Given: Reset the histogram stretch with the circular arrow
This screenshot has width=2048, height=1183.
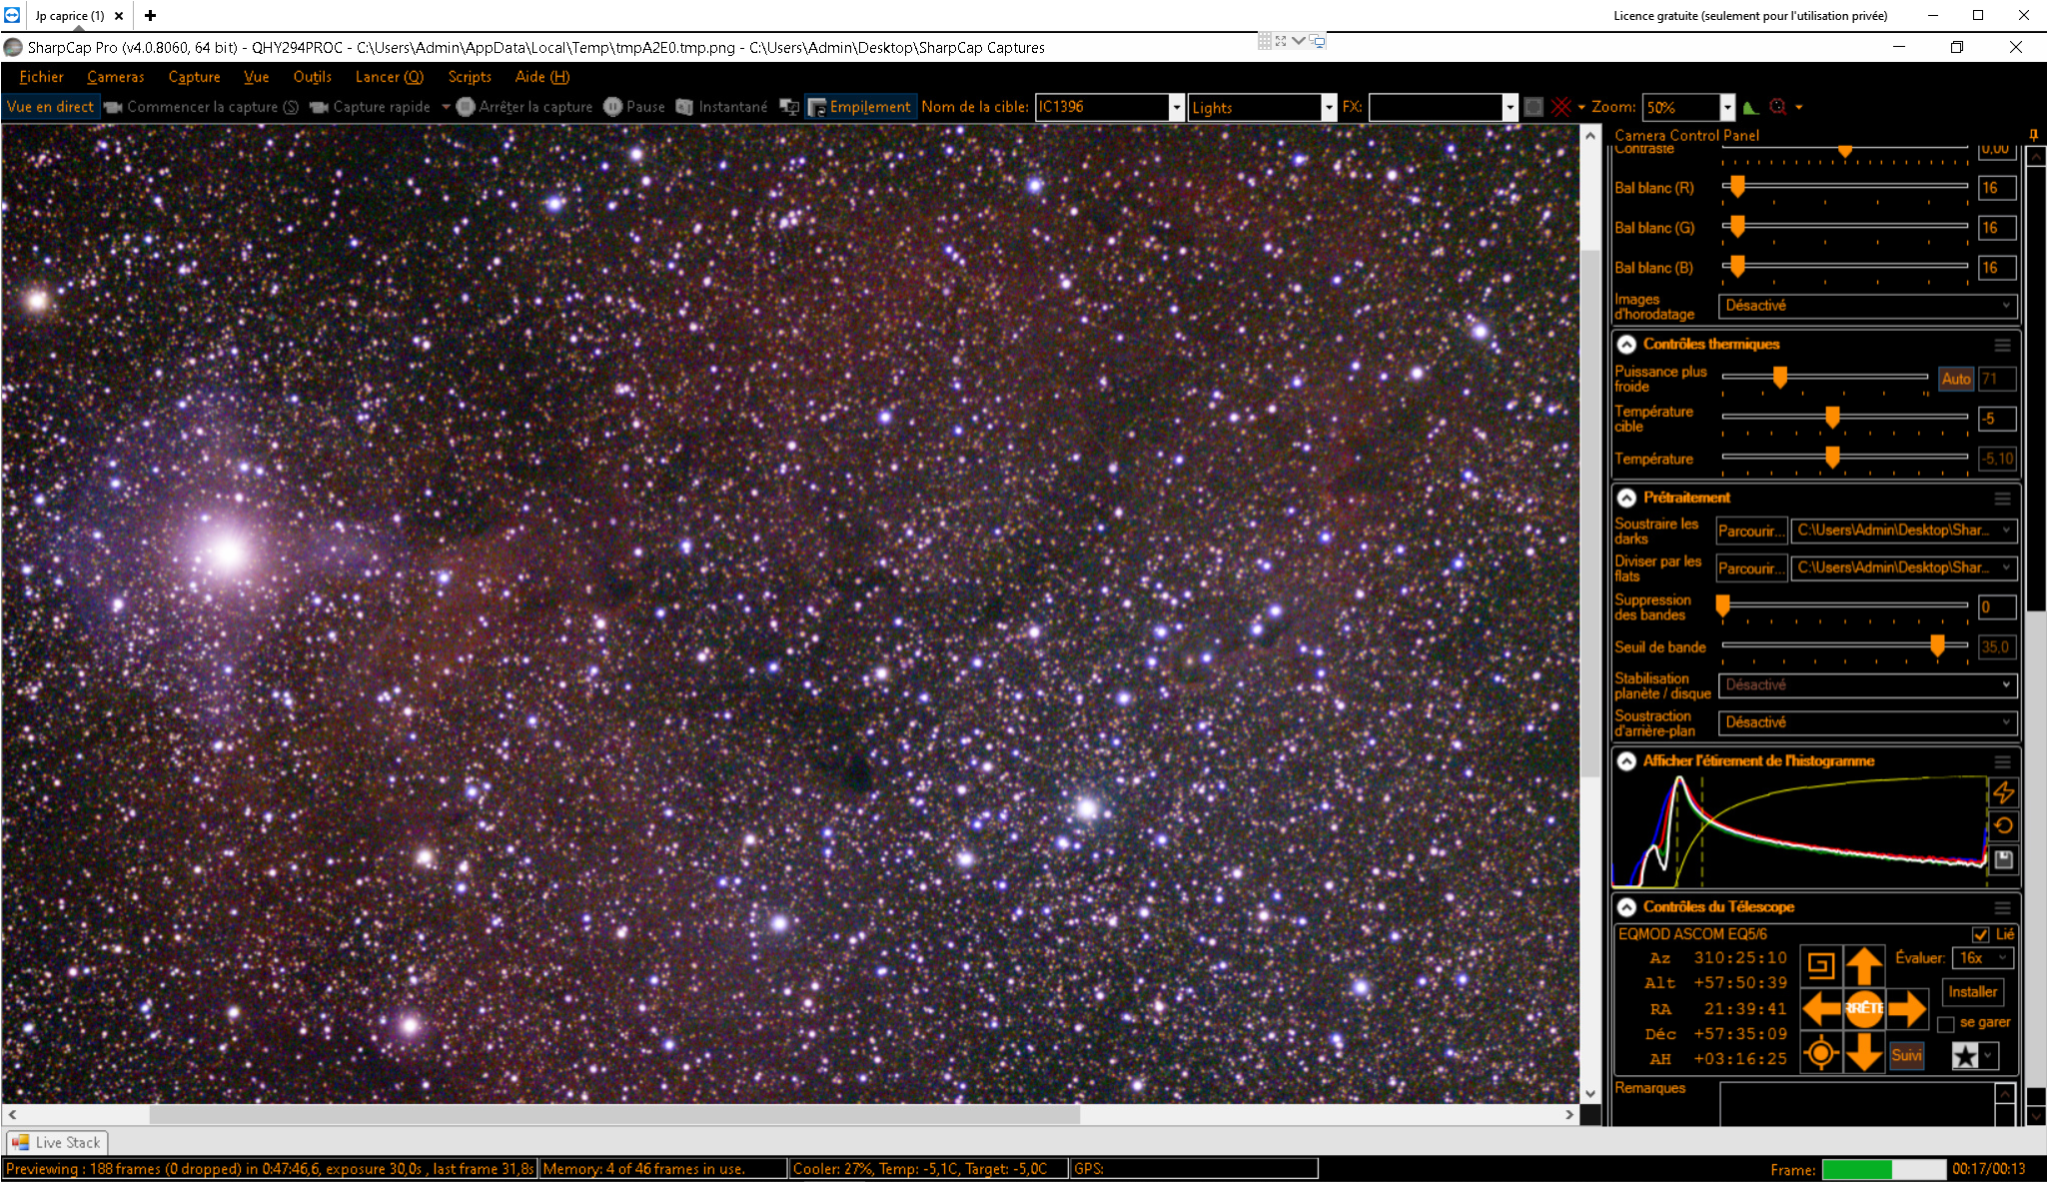Looking at the screenshot, I should (2003, 826).
